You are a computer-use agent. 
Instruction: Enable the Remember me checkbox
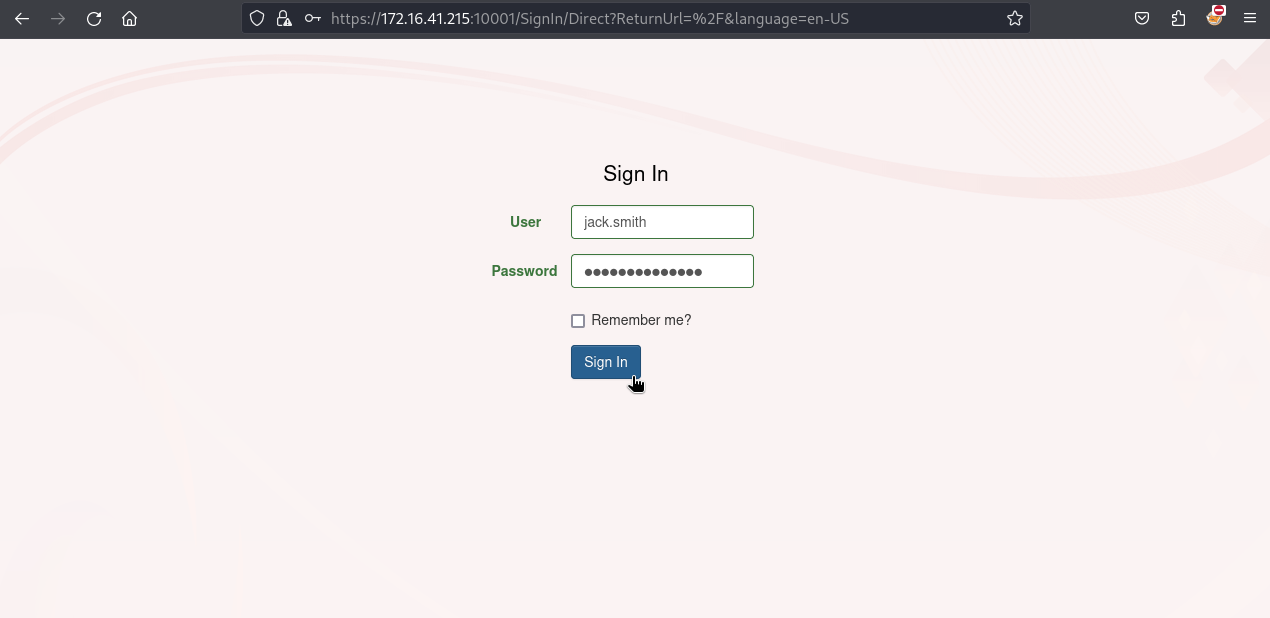(x=578, y=321)
